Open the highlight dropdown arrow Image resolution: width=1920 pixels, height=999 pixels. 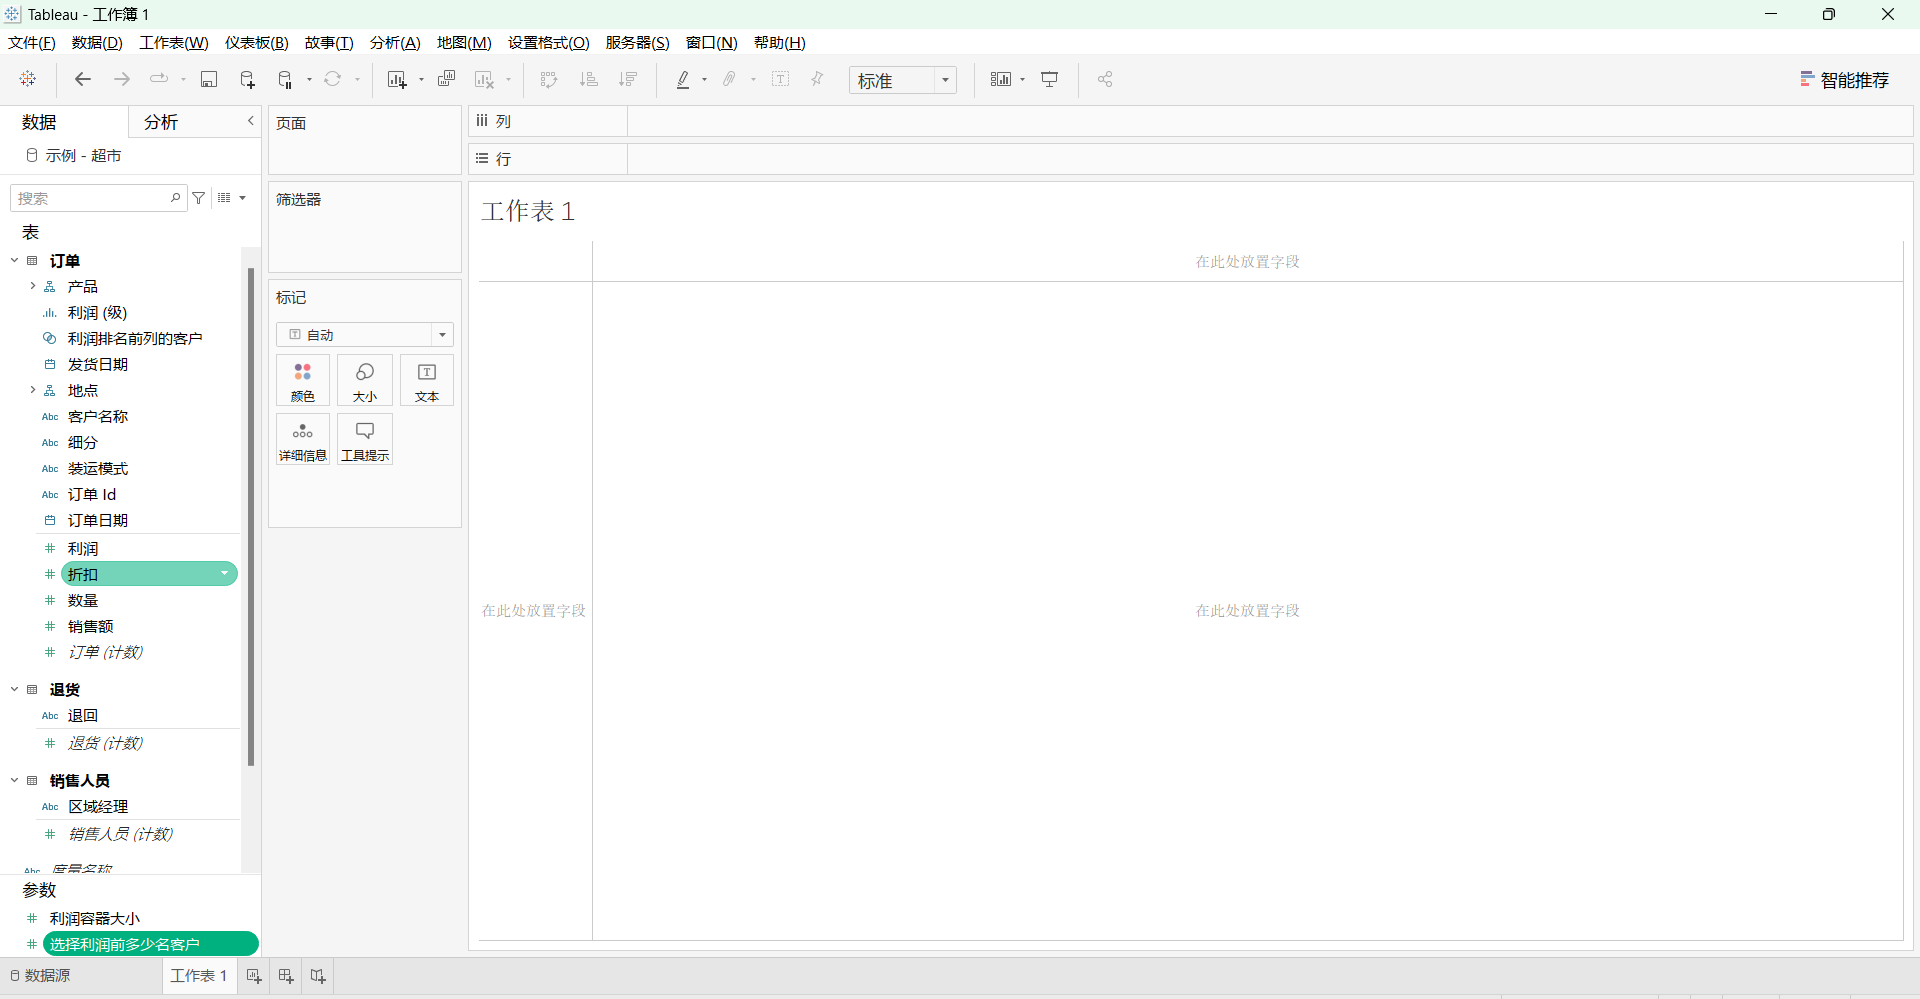[x=705, y=80]
